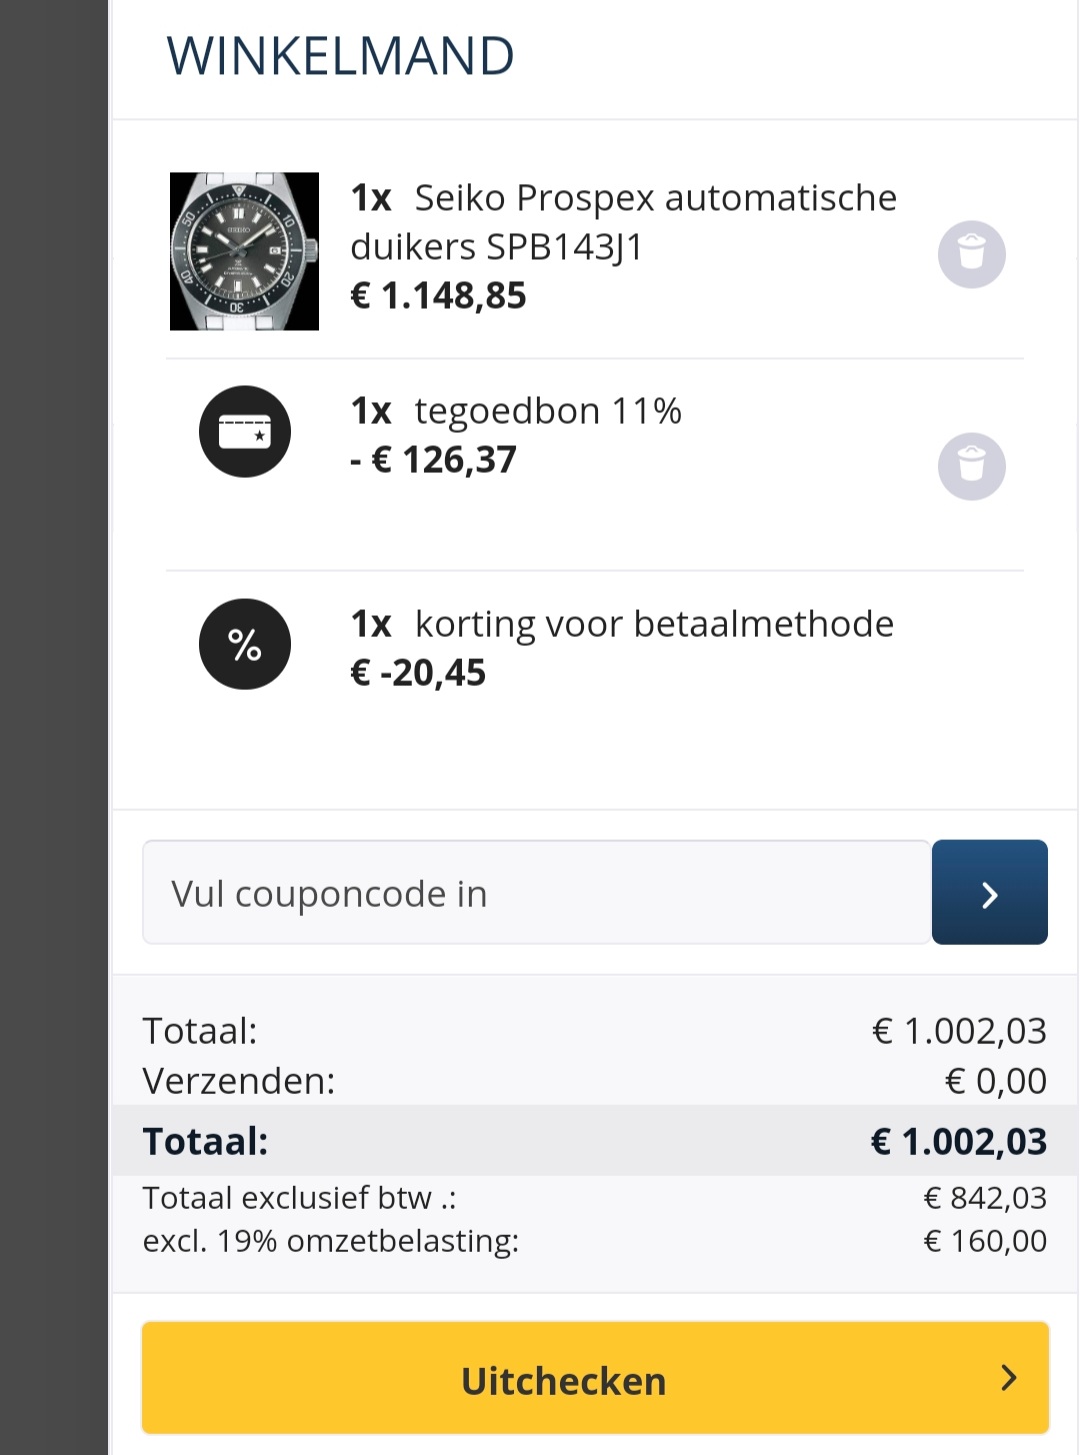Click the 'tegoedbon 11%' line text
This screenshot has height=1455, width=1080.
547,411
